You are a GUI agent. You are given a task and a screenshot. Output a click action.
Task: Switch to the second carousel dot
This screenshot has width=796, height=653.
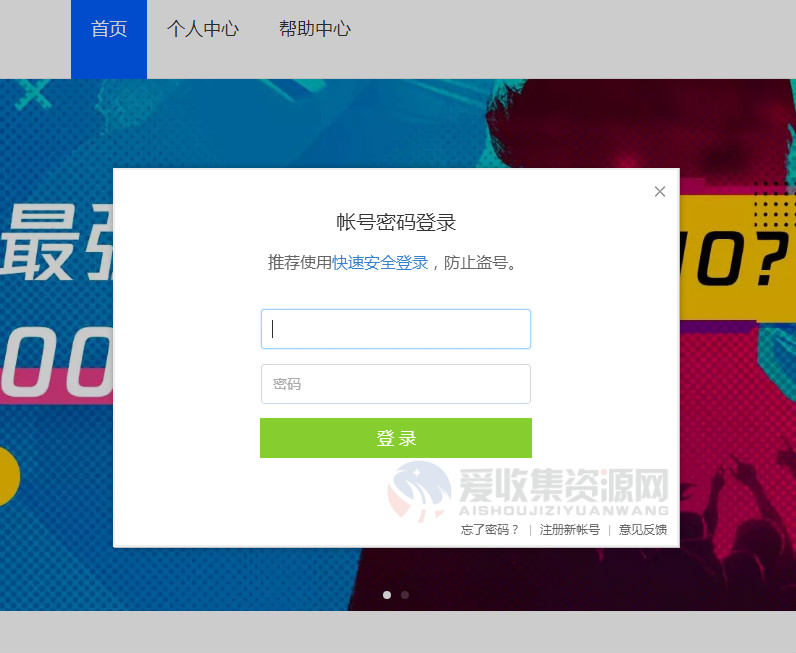405,595
